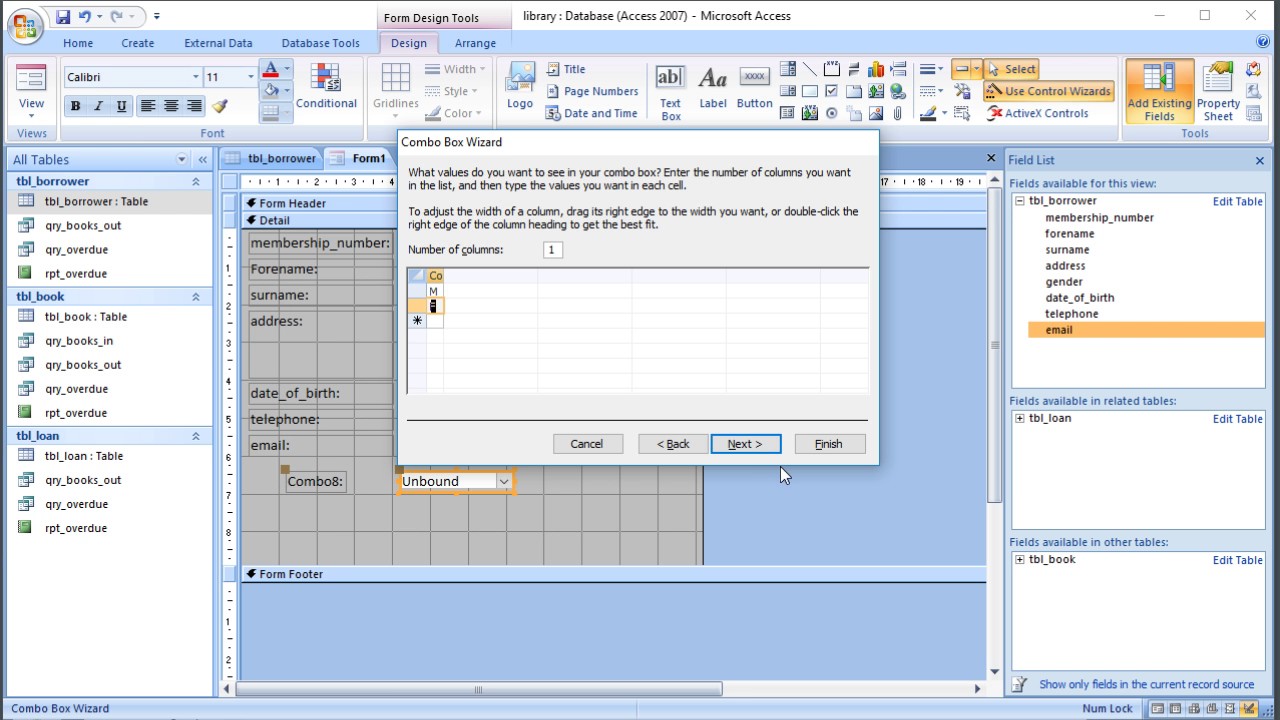Align text right

click(x=194, y=106)
